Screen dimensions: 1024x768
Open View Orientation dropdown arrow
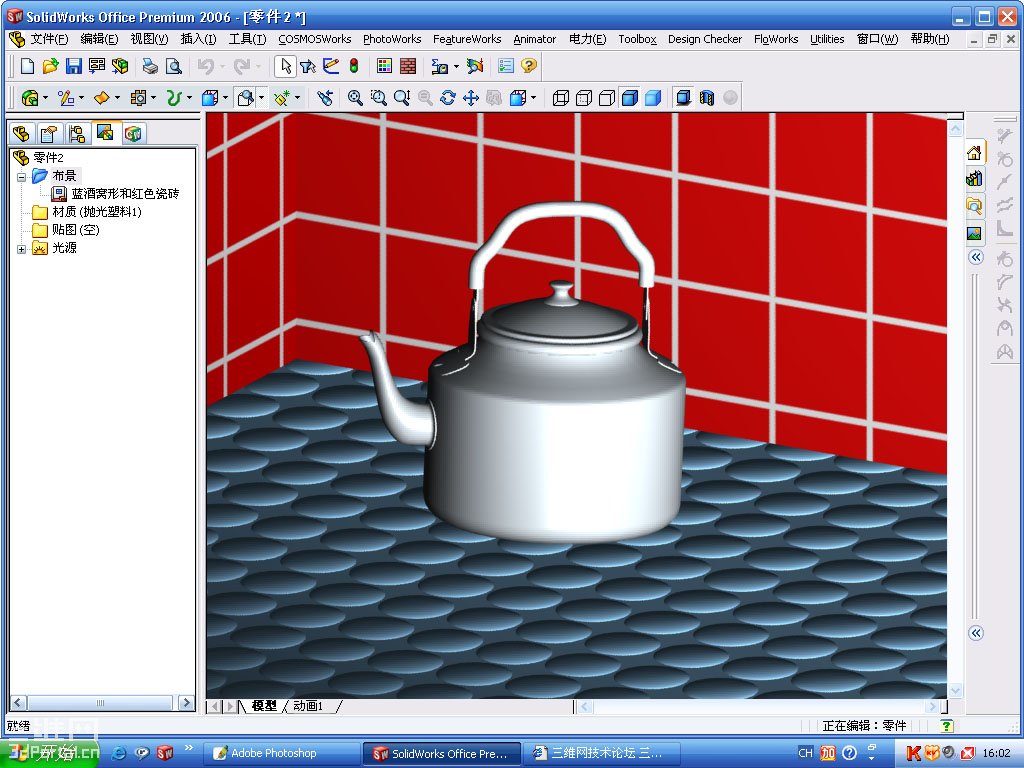pos(534,98)
